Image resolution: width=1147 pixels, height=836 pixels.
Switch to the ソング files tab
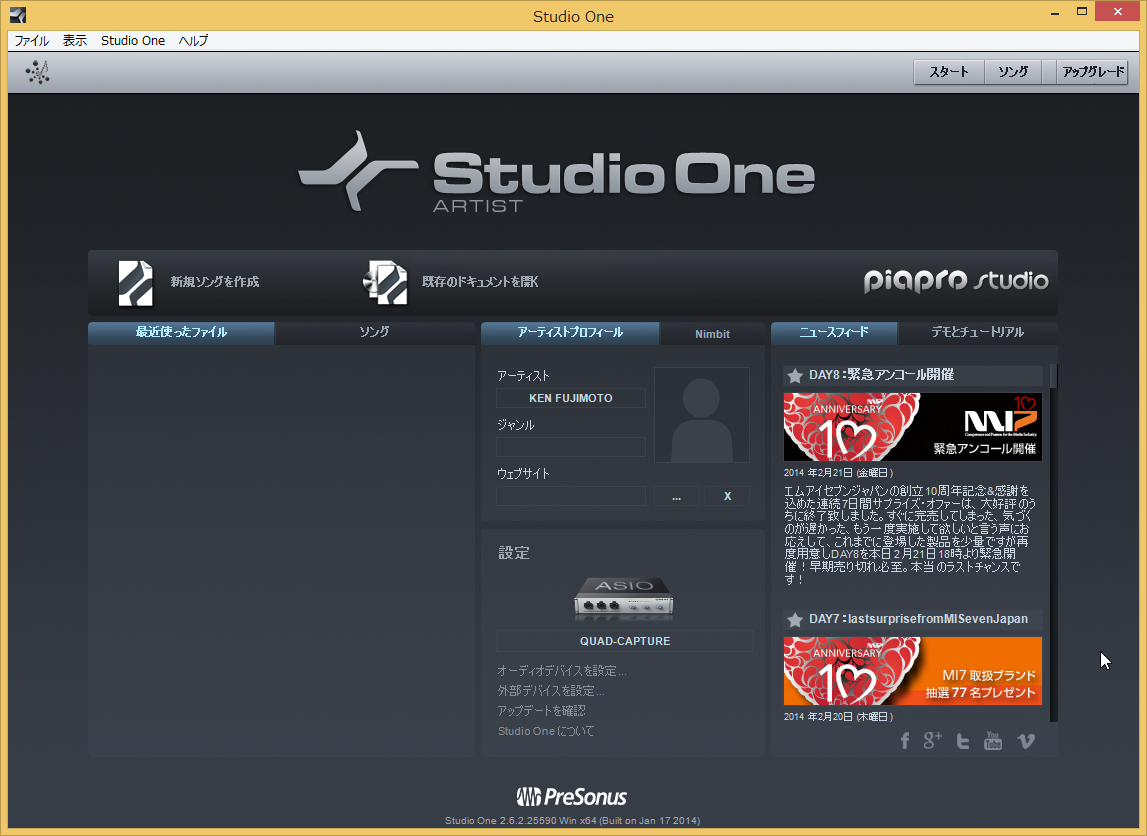click(375, 332)
